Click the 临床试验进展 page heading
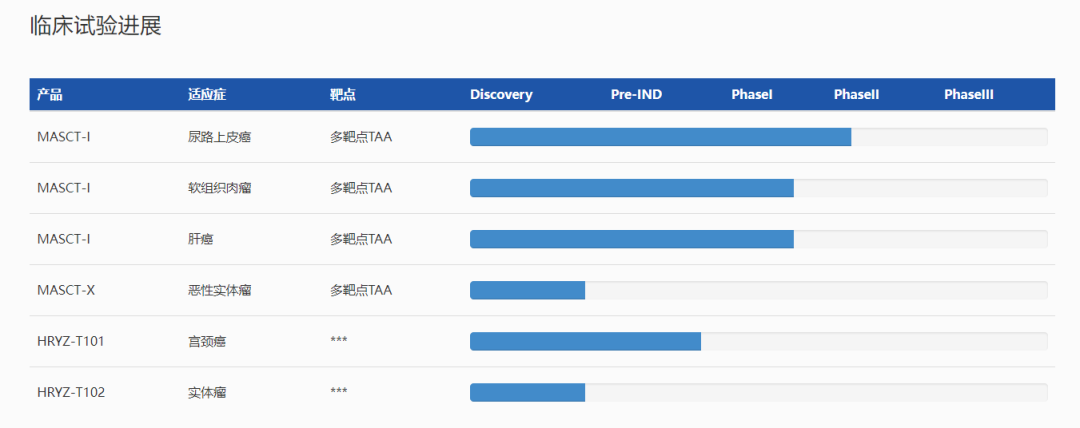Image resolution: width=1080 pixels, height=428 pixels. pos(96,26)
